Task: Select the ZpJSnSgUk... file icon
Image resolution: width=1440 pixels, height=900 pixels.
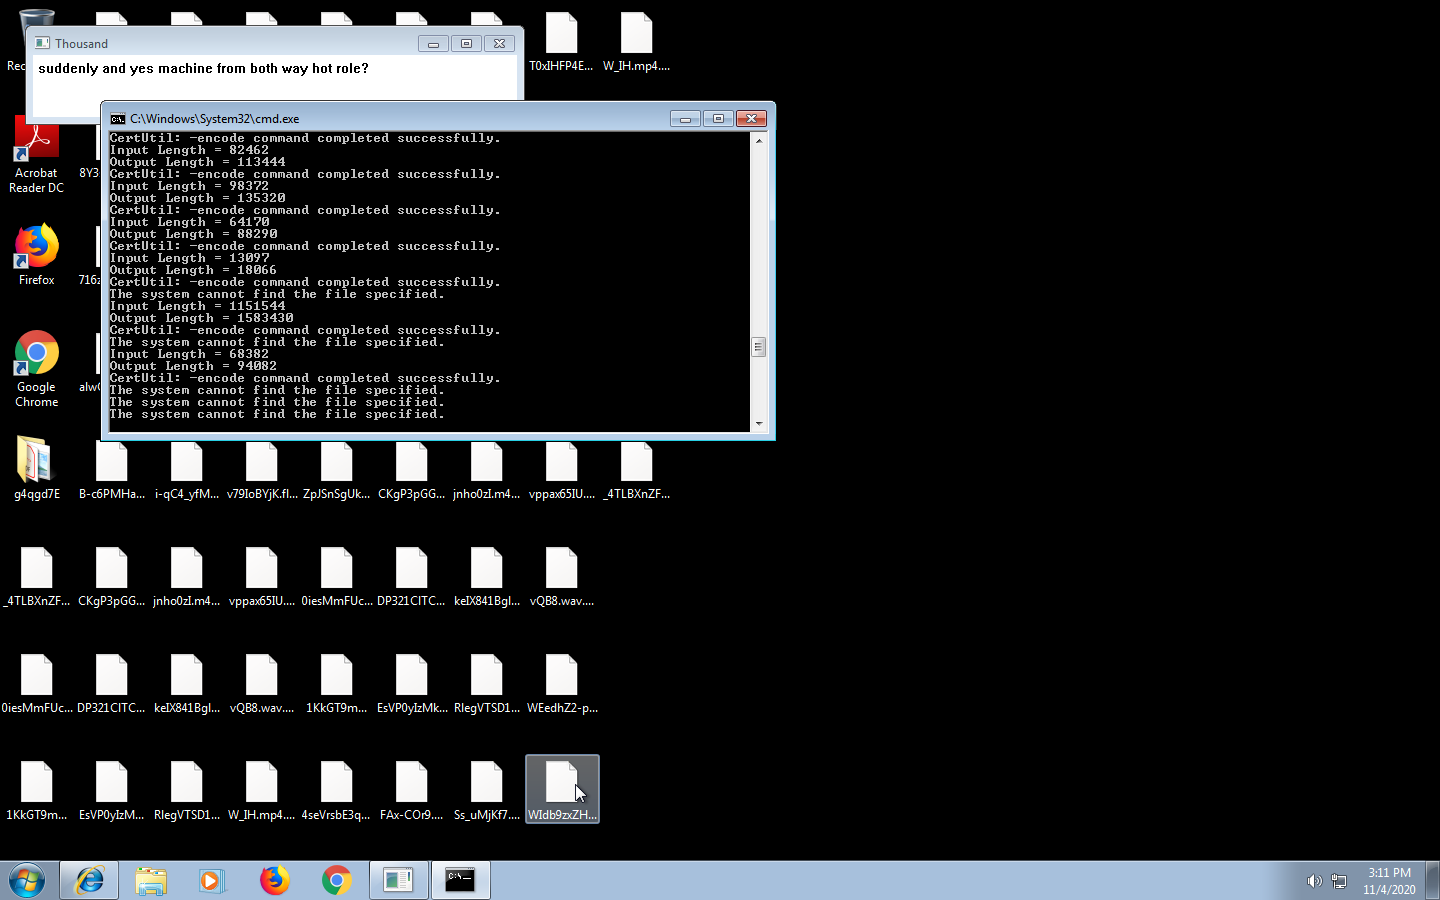Action: (336, 468)
